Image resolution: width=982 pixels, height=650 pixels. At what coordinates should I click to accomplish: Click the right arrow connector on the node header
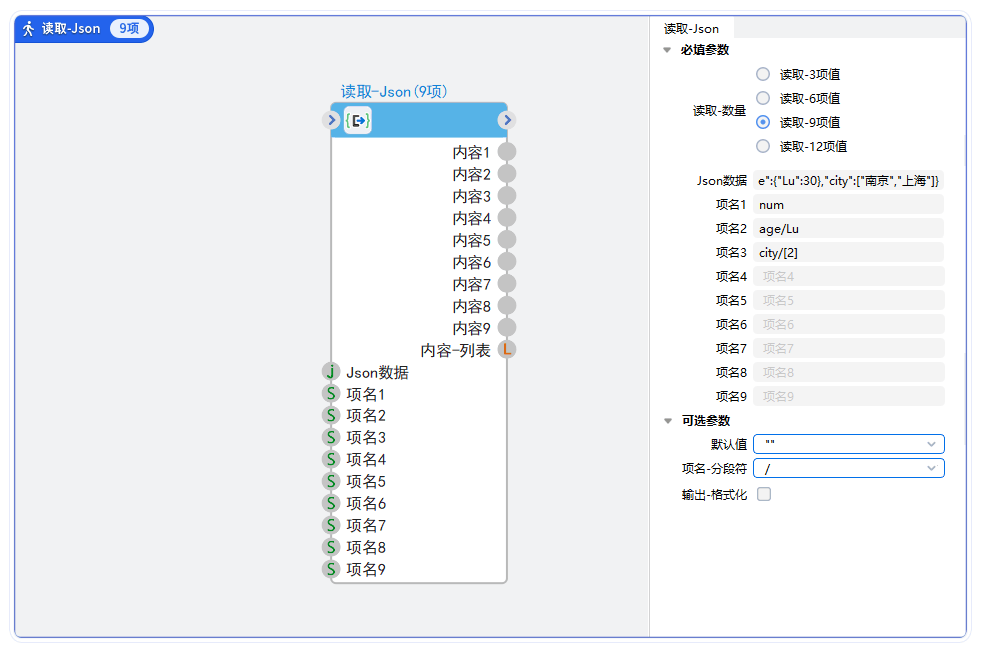(x=506, y=119)
